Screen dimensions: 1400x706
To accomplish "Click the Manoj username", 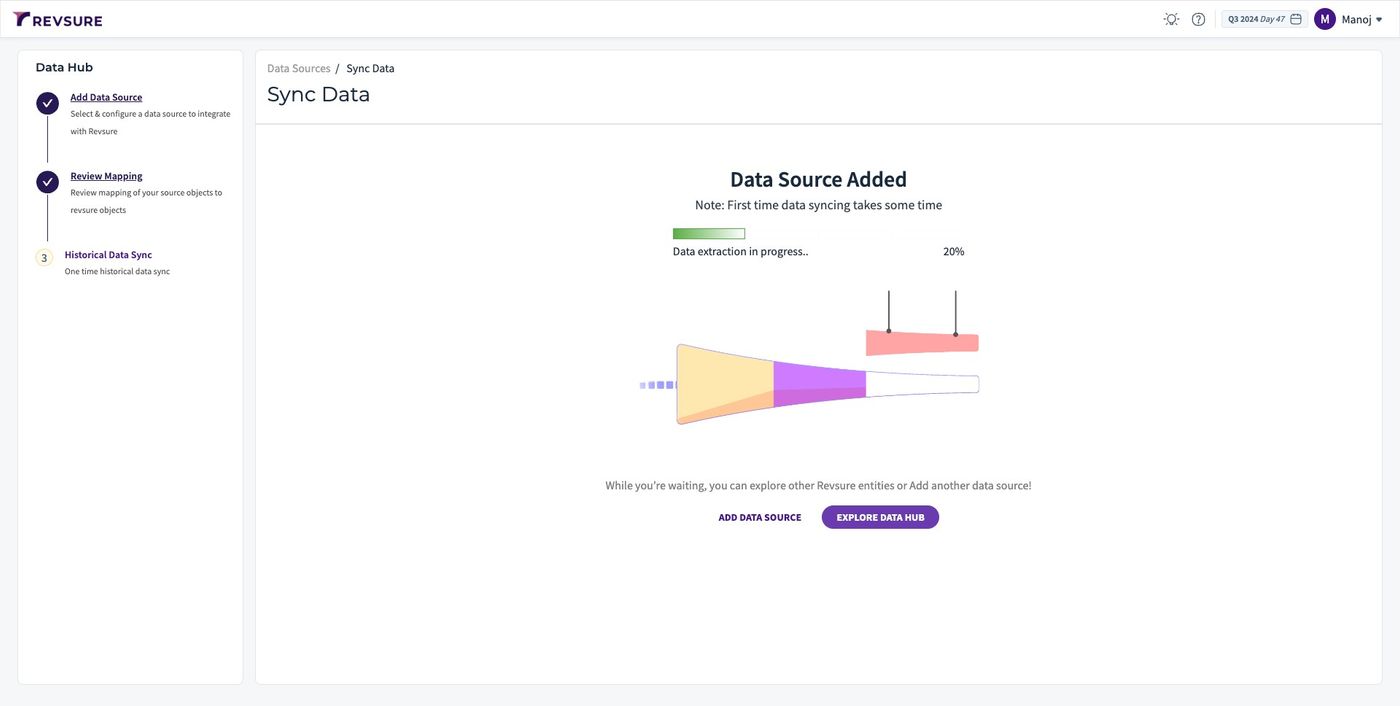I will [1356, 19].
